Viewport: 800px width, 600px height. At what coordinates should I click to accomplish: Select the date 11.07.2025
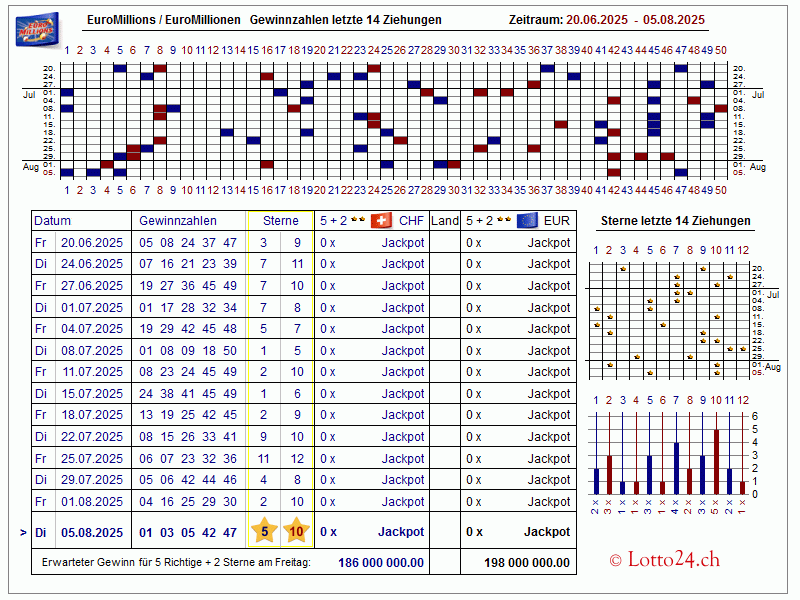[92, 372]
